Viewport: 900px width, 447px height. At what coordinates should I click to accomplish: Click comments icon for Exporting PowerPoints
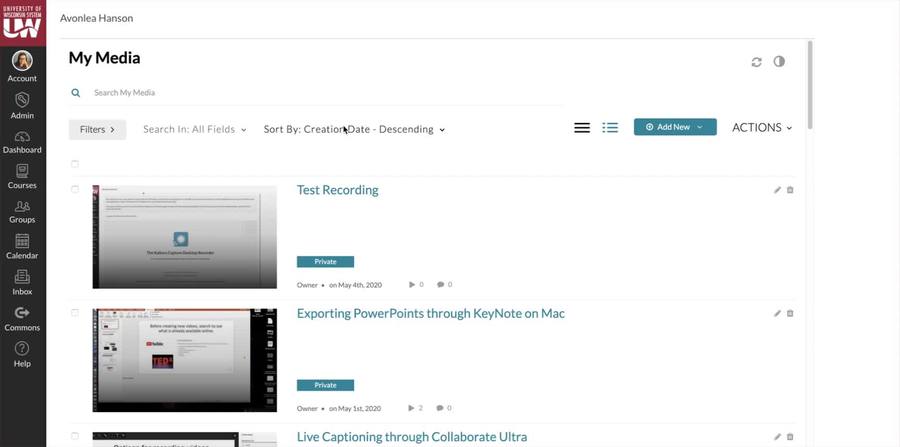click(x=440, y=408)
